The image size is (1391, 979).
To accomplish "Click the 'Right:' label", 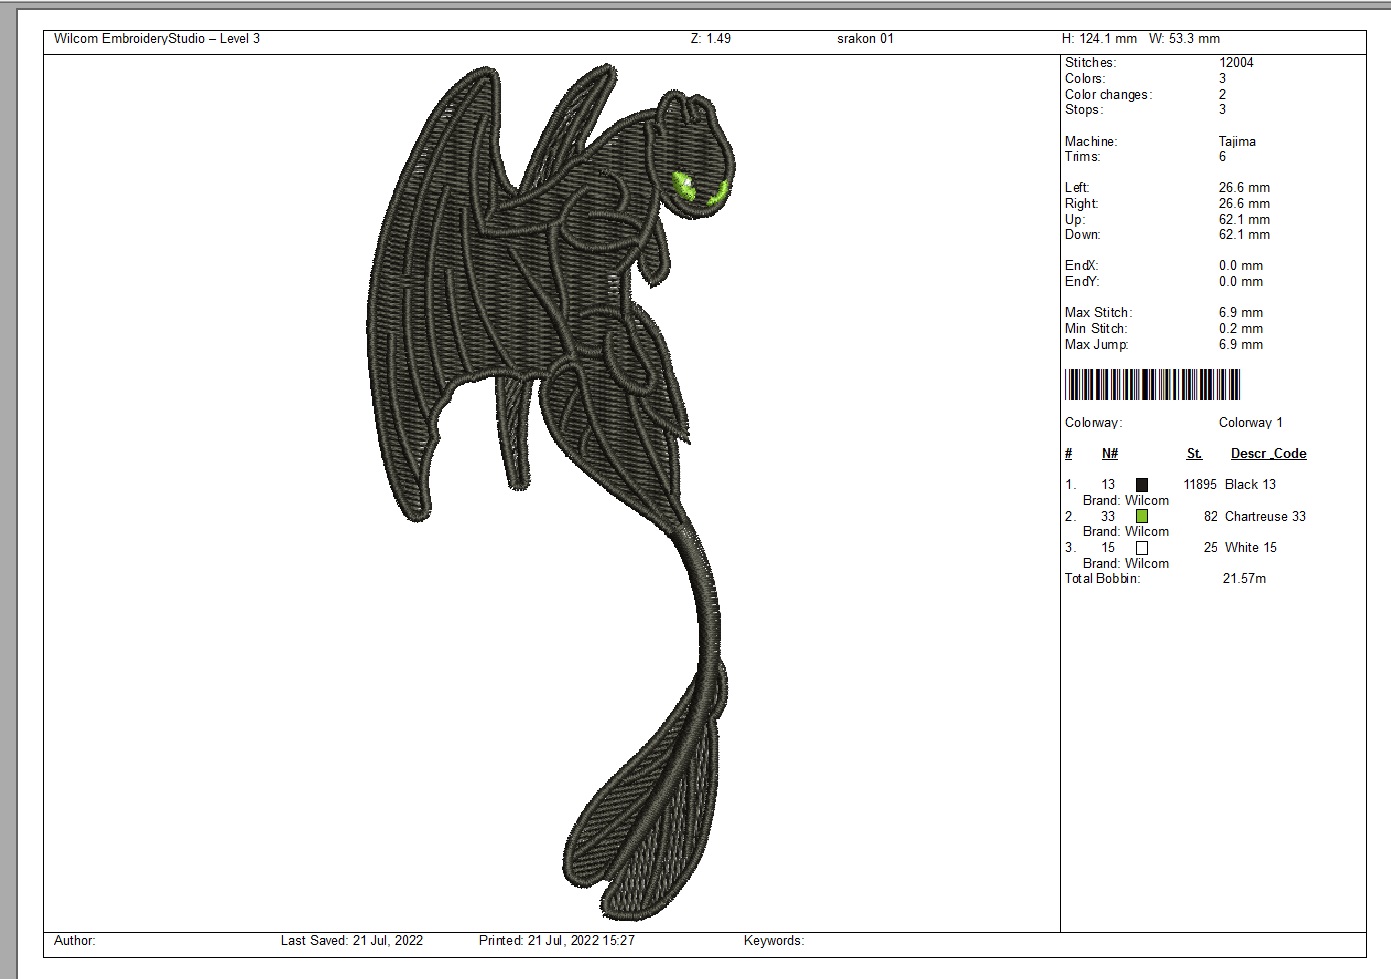I will point(1081,203).
